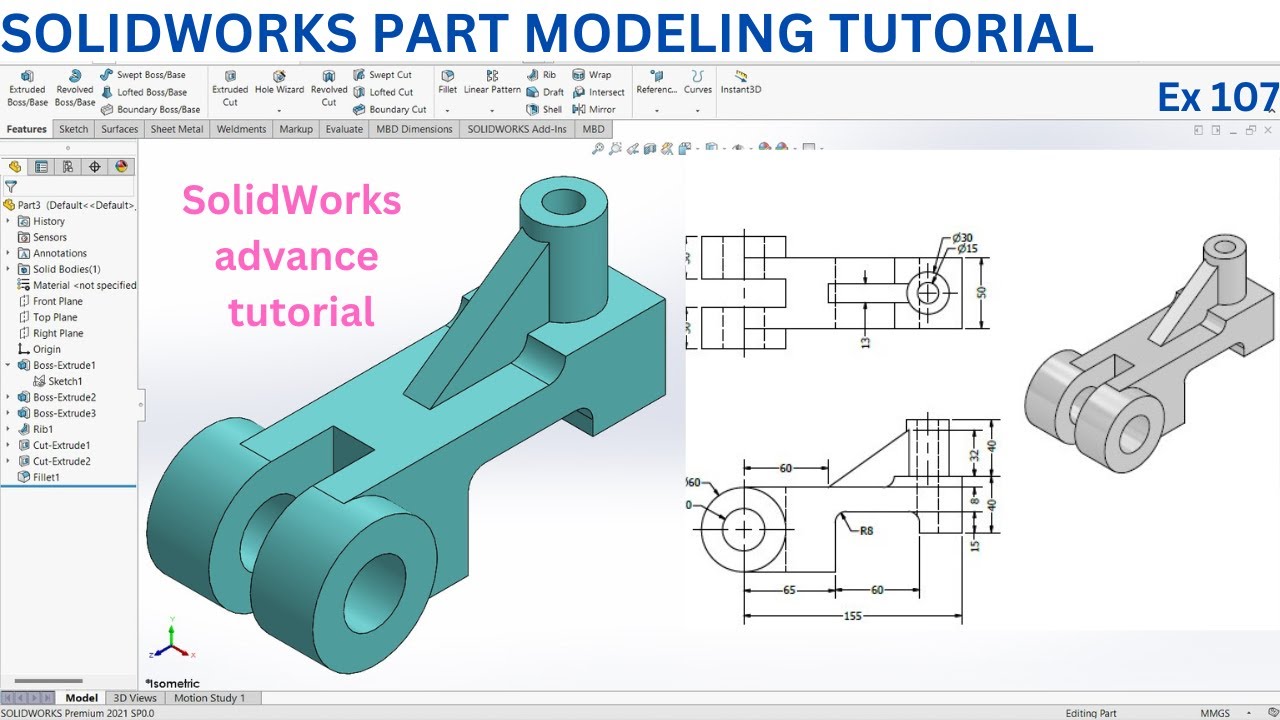Open the PropertyManager panel icon
Image resolution: width=1280 pixels, height=720 pixels.
pyautogui.click(x=41, y=167)
